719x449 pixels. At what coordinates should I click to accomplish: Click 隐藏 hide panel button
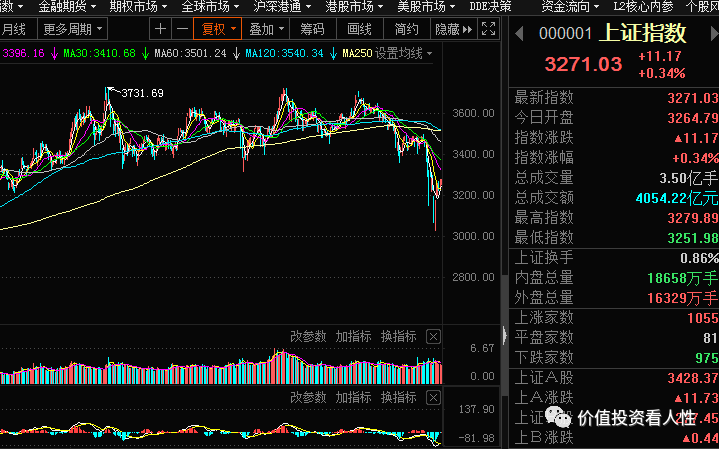[453, 29]
